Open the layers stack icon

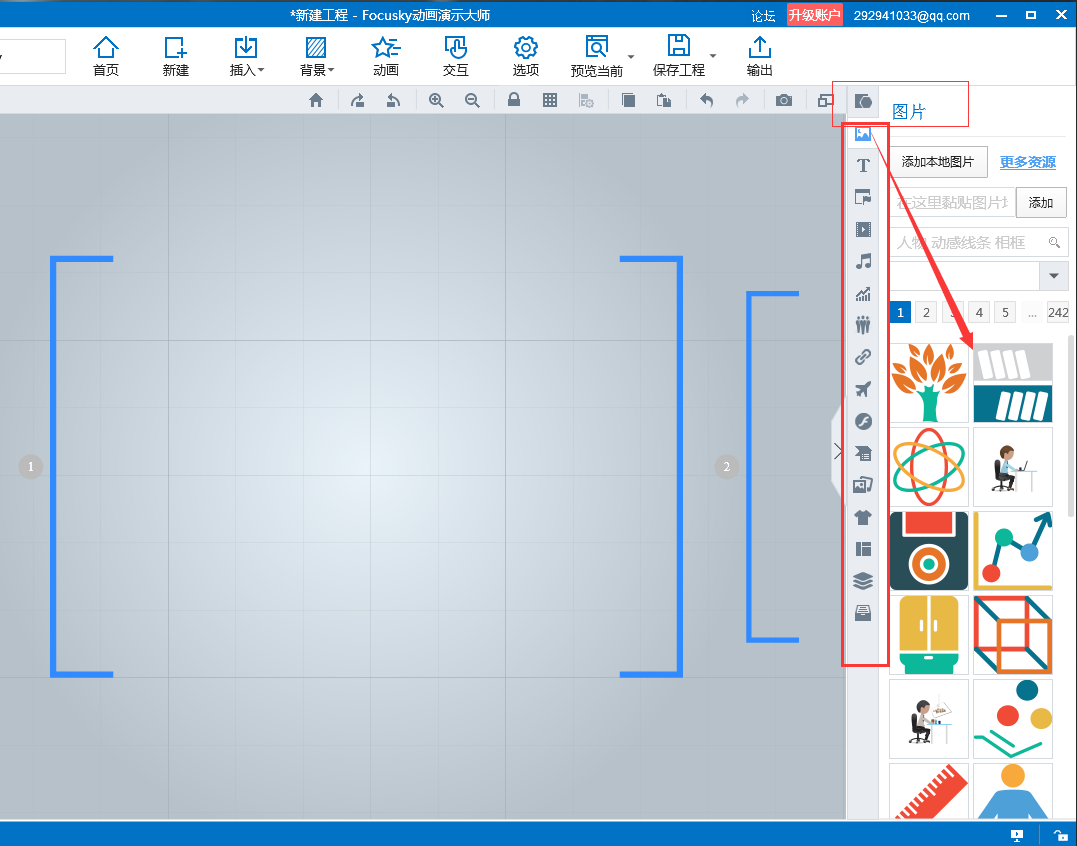click(x=863, y=581)
